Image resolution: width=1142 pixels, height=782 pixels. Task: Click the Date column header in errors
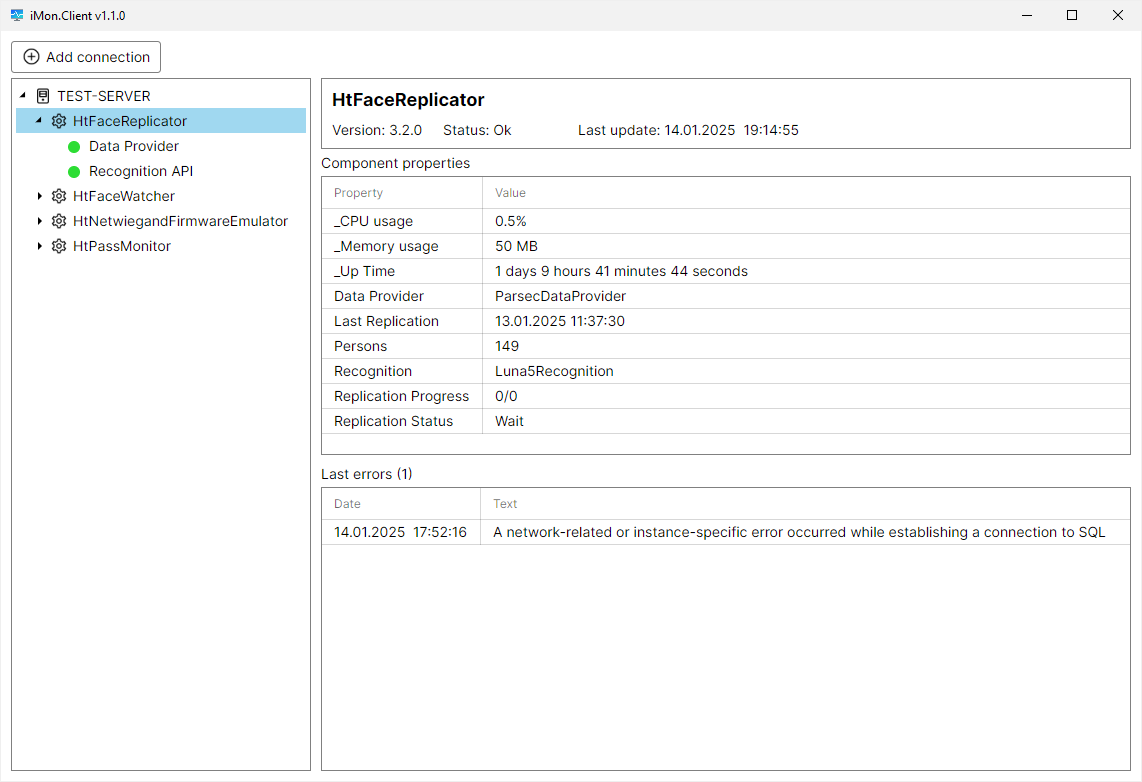(347, 504)
